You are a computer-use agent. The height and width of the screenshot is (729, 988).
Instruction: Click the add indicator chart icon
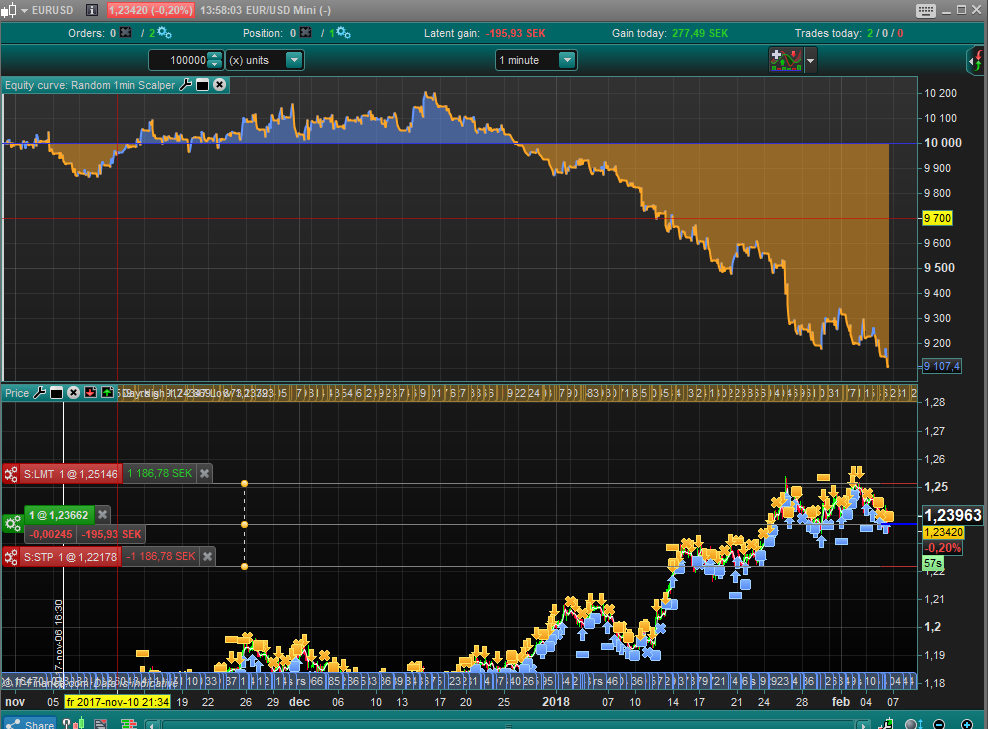click(786, 60)
